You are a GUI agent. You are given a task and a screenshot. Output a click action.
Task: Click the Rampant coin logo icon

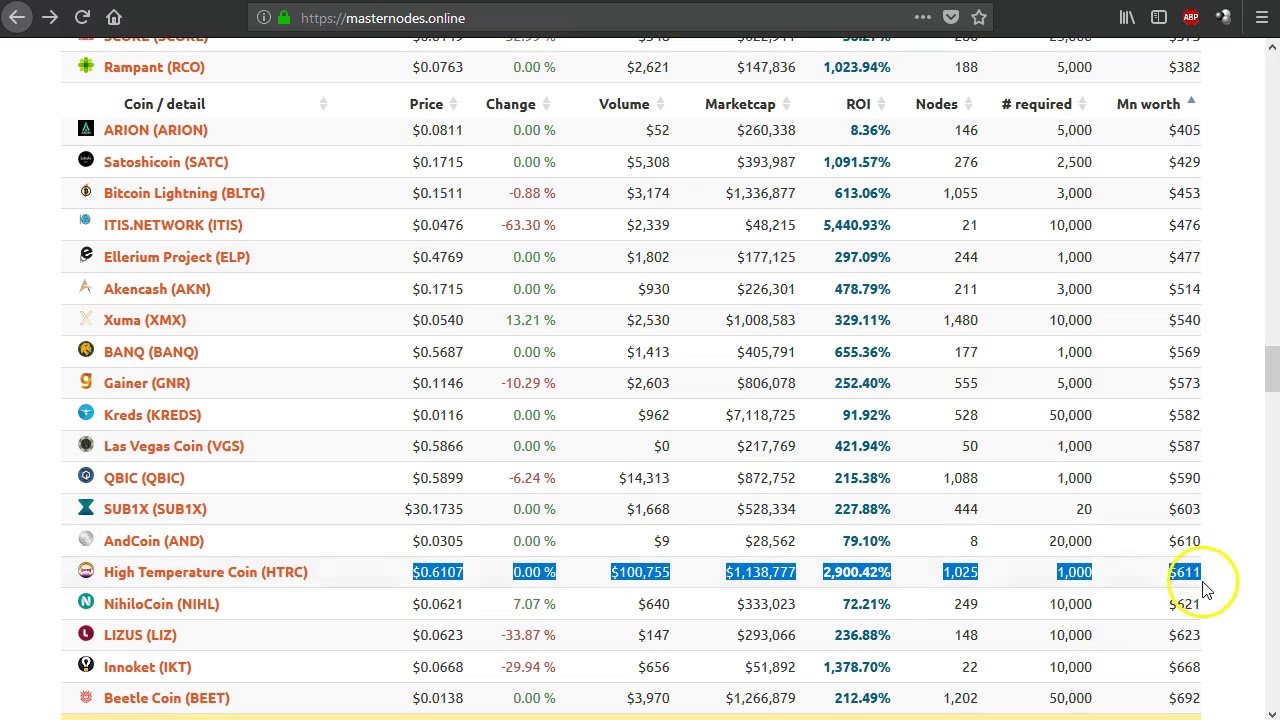[86, 66]
